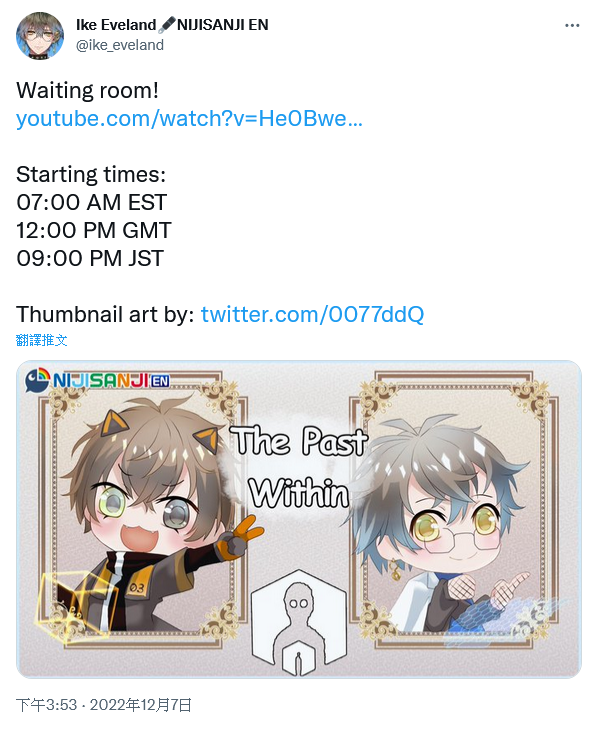Image resolution: width=598 pixels, height=731 pixels.
Task: Click Ike Eveland's profile avatar
Action: (x=40, y=36)
